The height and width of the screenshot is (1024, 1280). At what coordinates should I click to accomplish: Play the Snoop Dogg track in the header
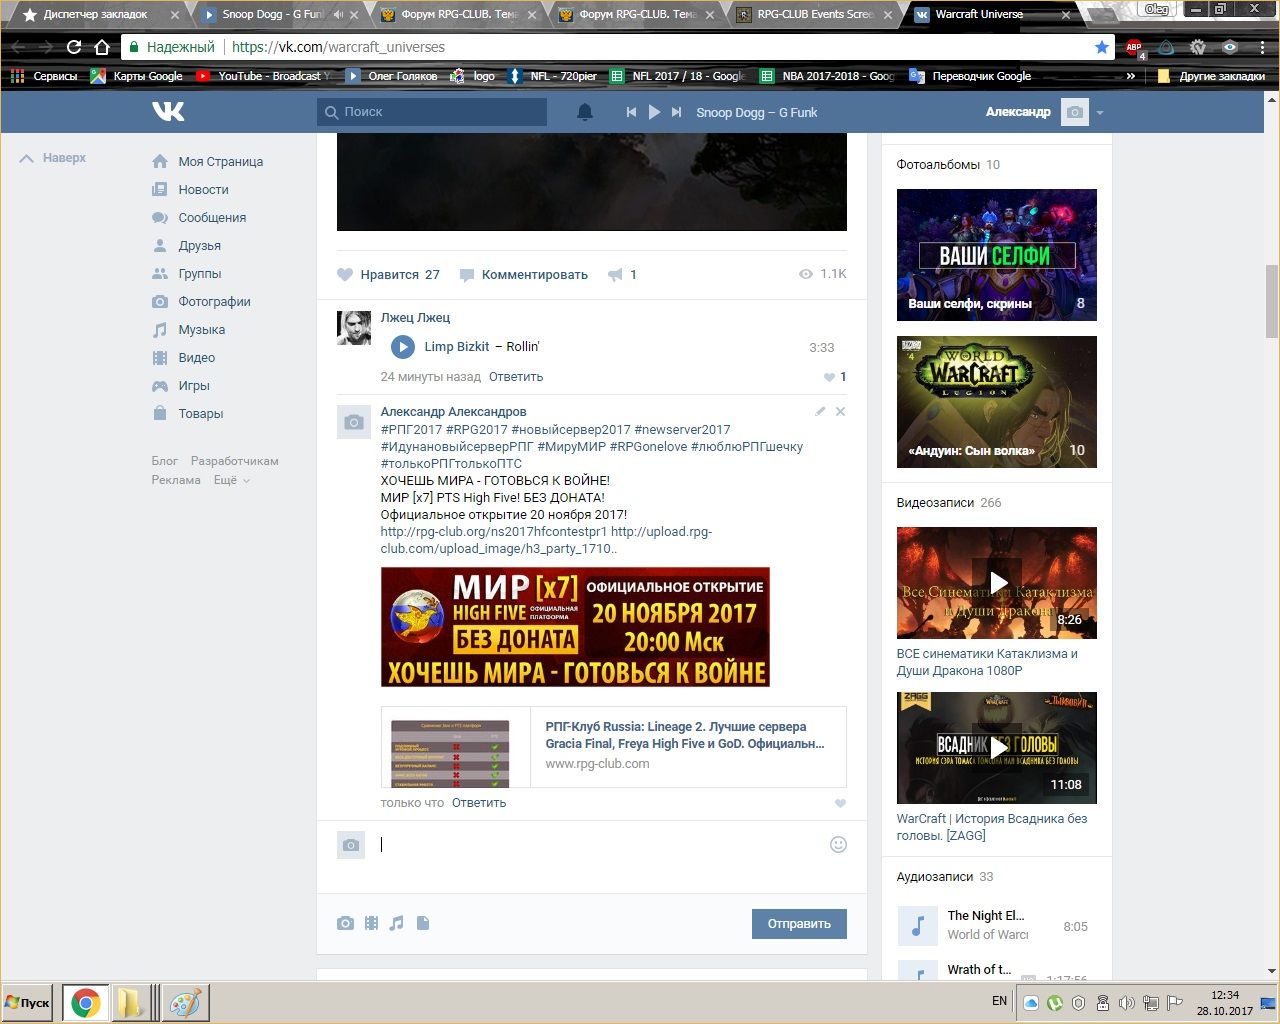point(654,112)
